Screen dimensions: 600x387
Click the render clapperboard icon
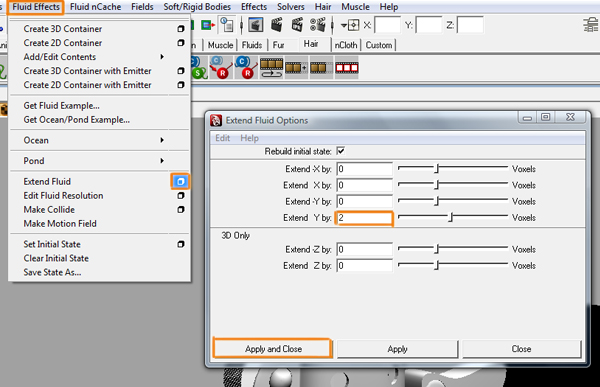point(277,25)
